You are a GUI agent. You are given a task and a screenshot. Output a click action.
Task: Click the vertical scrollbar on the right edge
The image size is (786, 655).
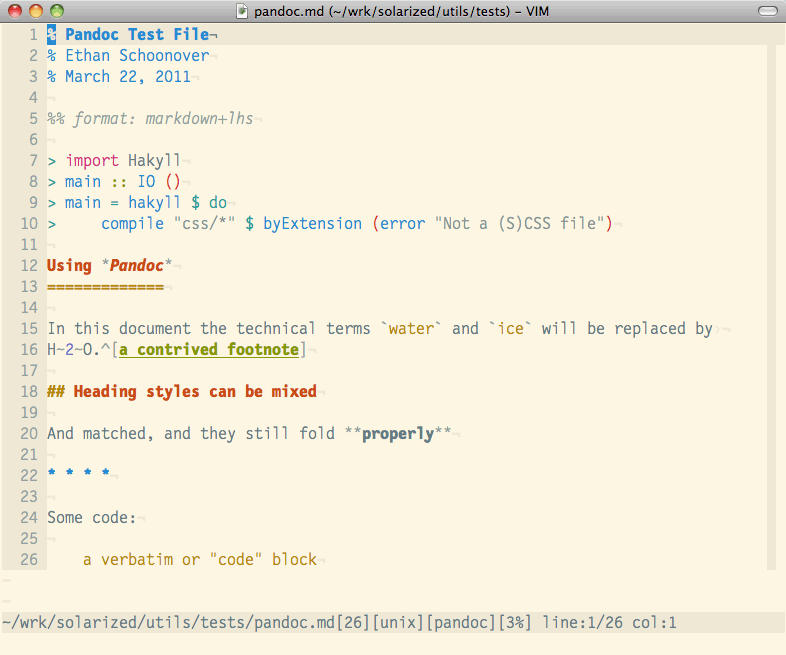point(770,300)
